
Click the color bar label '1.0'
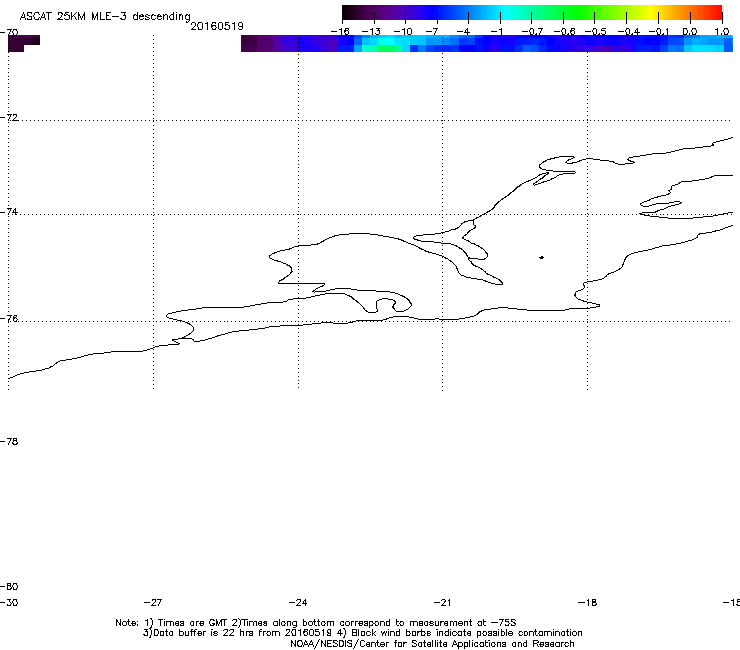(x=722, y=32)
